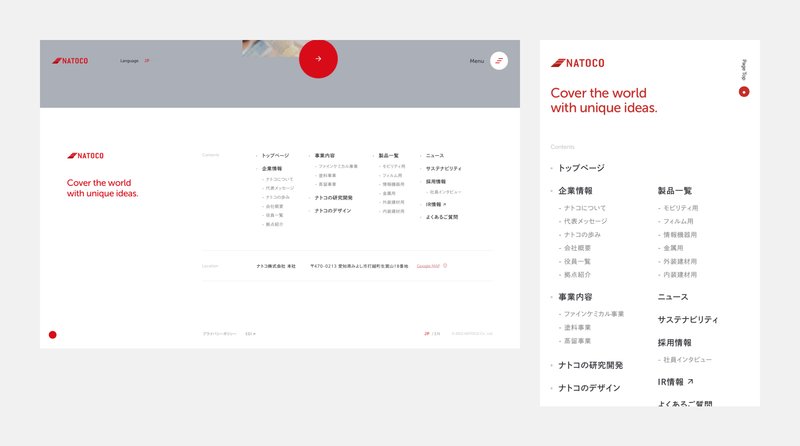The width and height of the screenshot is (800, 446).
Task: Open 拠点紹介 in mobile view
Action: [x=577, y=275]
